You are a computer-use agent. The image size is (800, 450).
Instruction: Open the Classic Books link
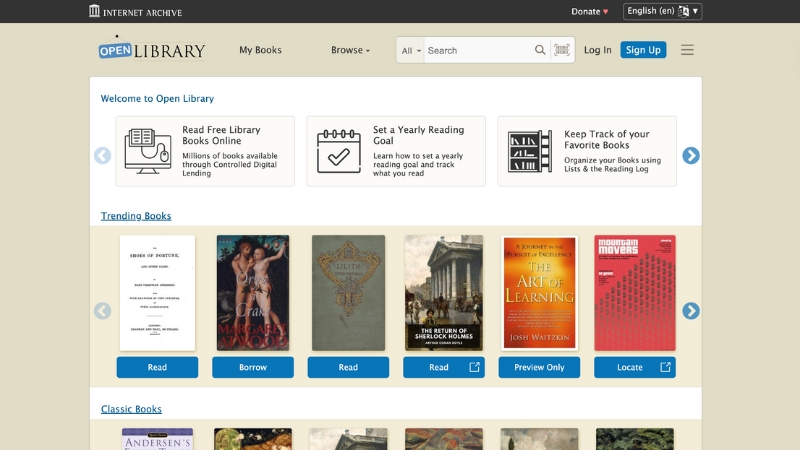131,409
